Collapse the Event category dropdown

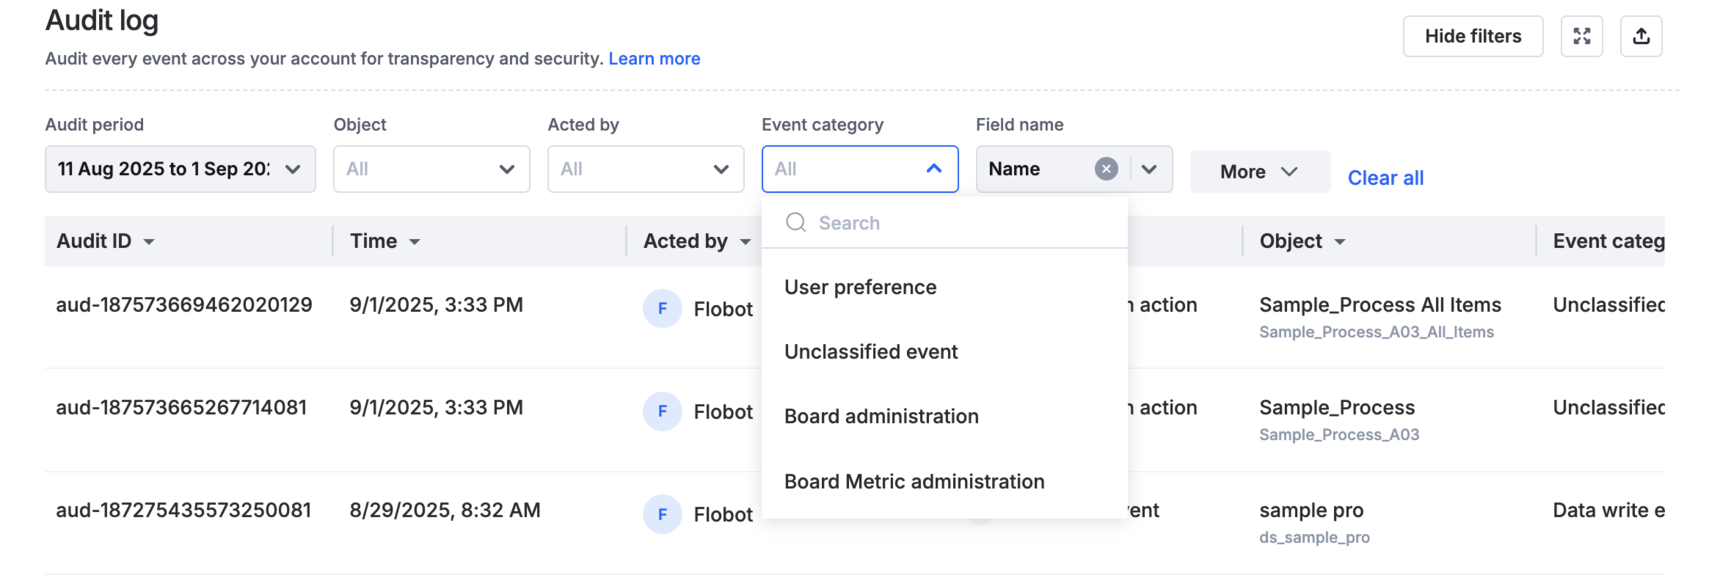click(933, 169)
